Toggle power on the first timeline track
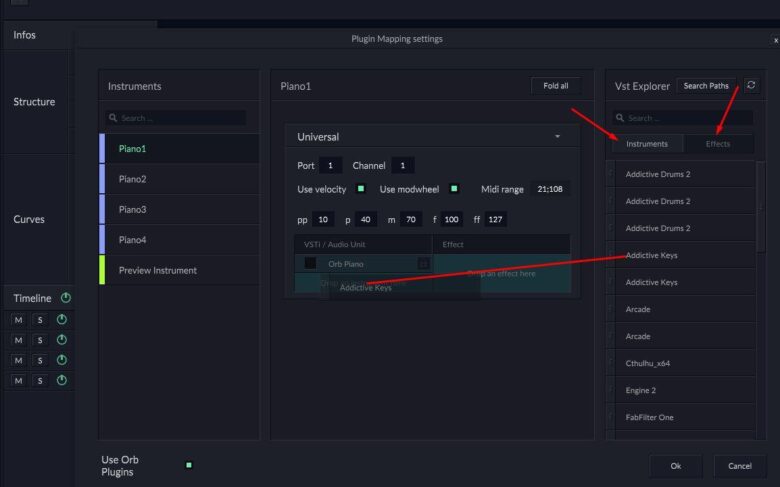Viewport: 780px width, 487px height. [61, 320]
